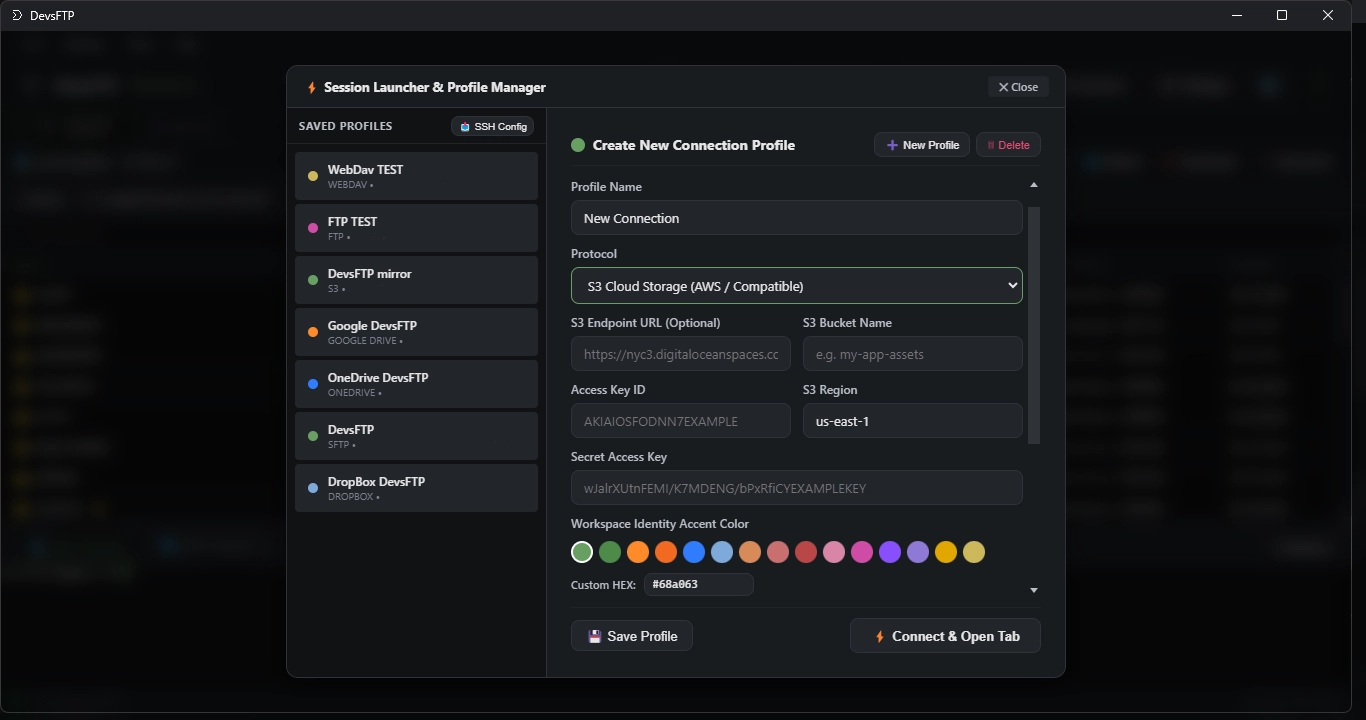Focus the Secret Access Key field
The image size is (1366, 720).
[x=797, y=488]
